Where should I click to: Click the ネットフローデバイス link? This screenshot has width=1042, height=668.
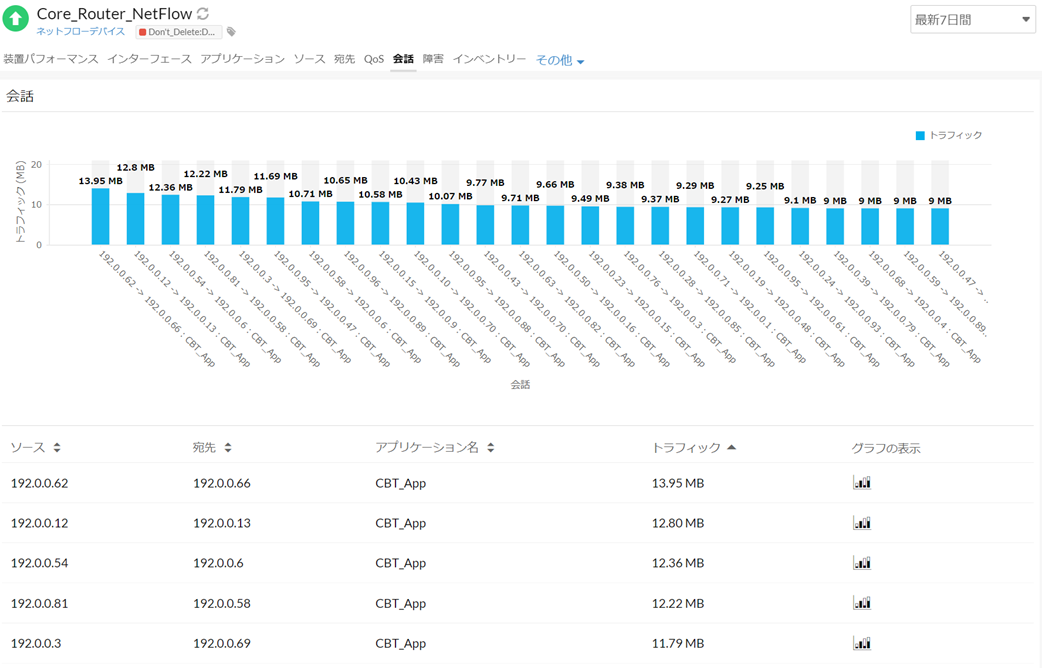tap(81, 32)
